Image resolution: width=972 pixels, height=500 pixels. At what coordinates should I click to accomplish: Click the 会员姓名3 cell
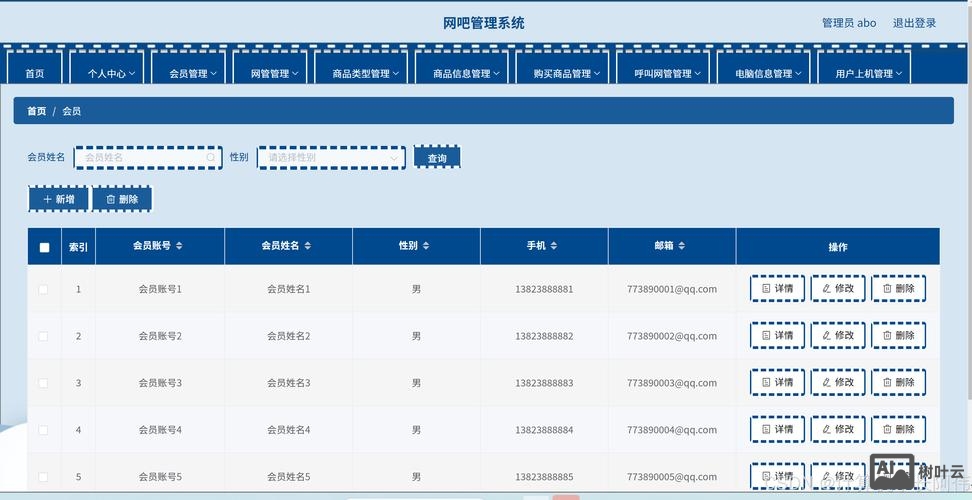coord(289,383)
